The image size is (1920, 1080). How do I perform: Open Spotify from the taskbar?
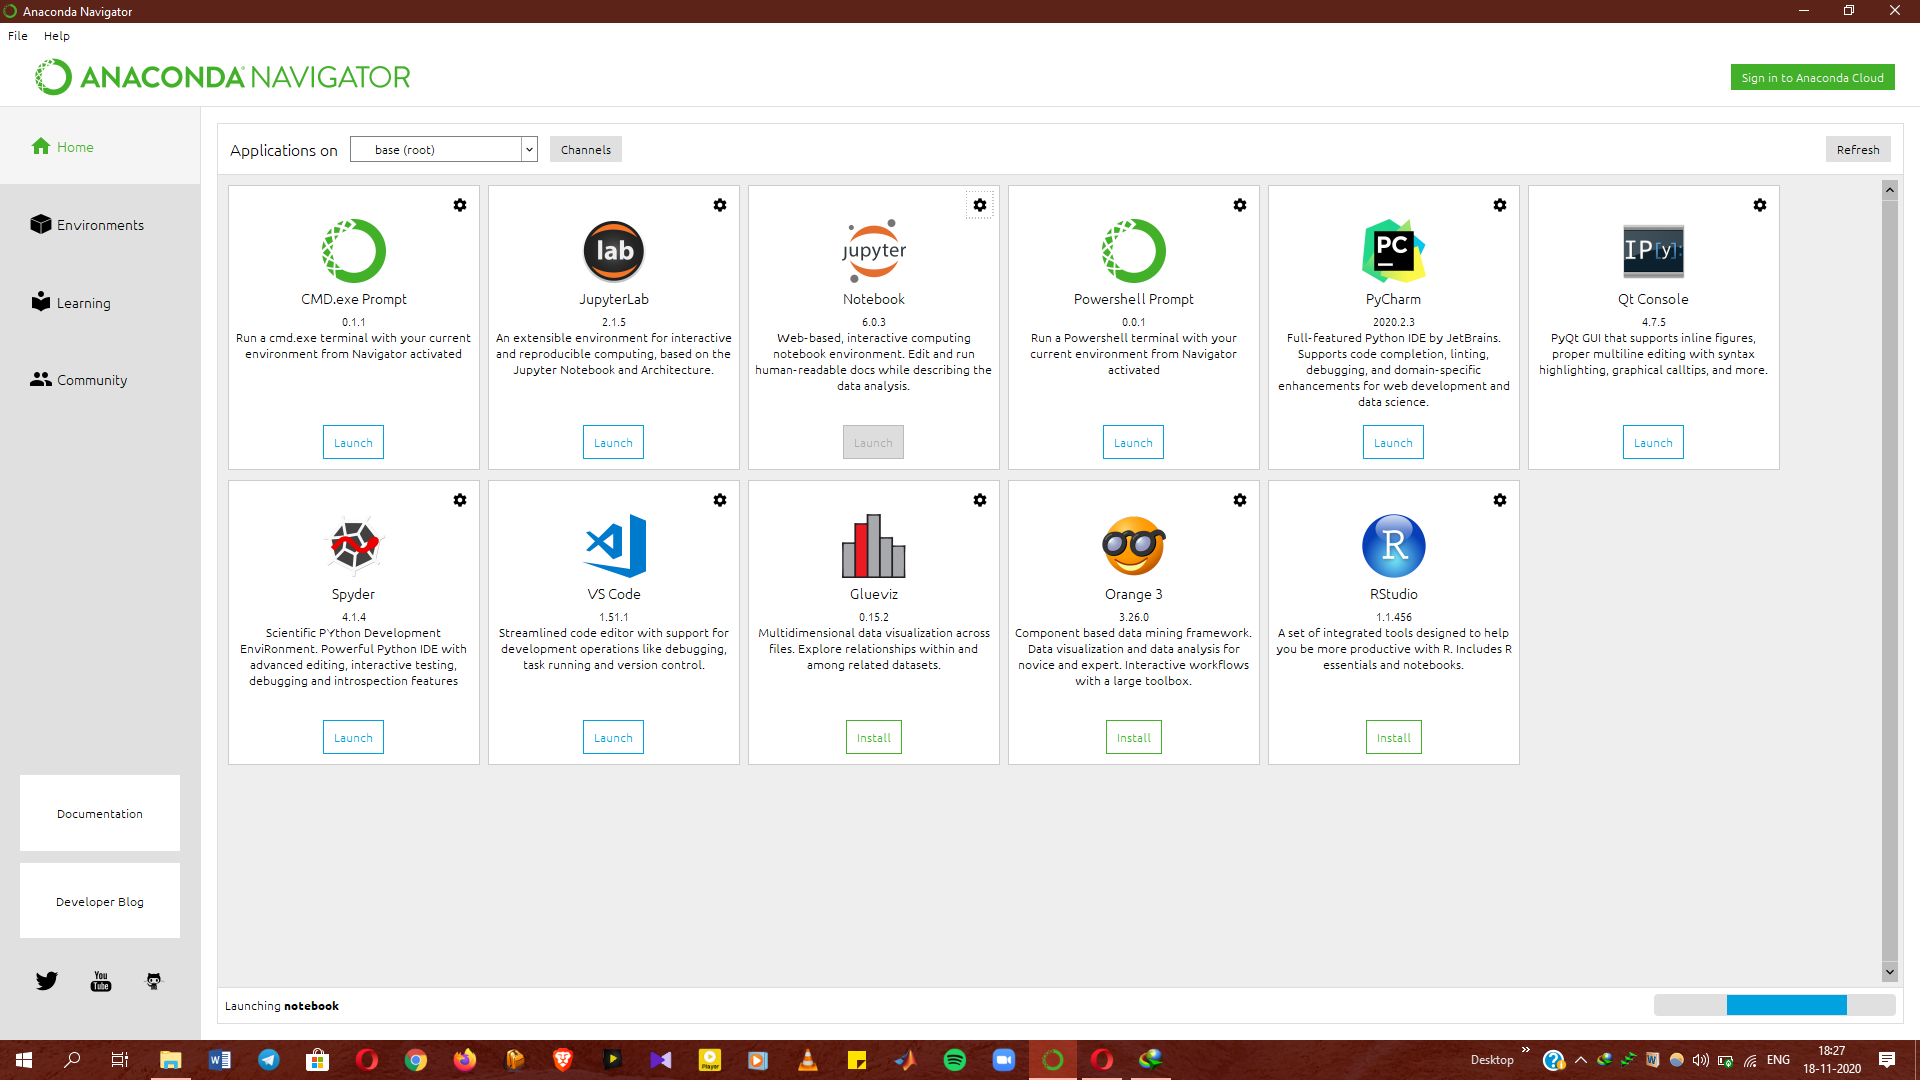954,1059
